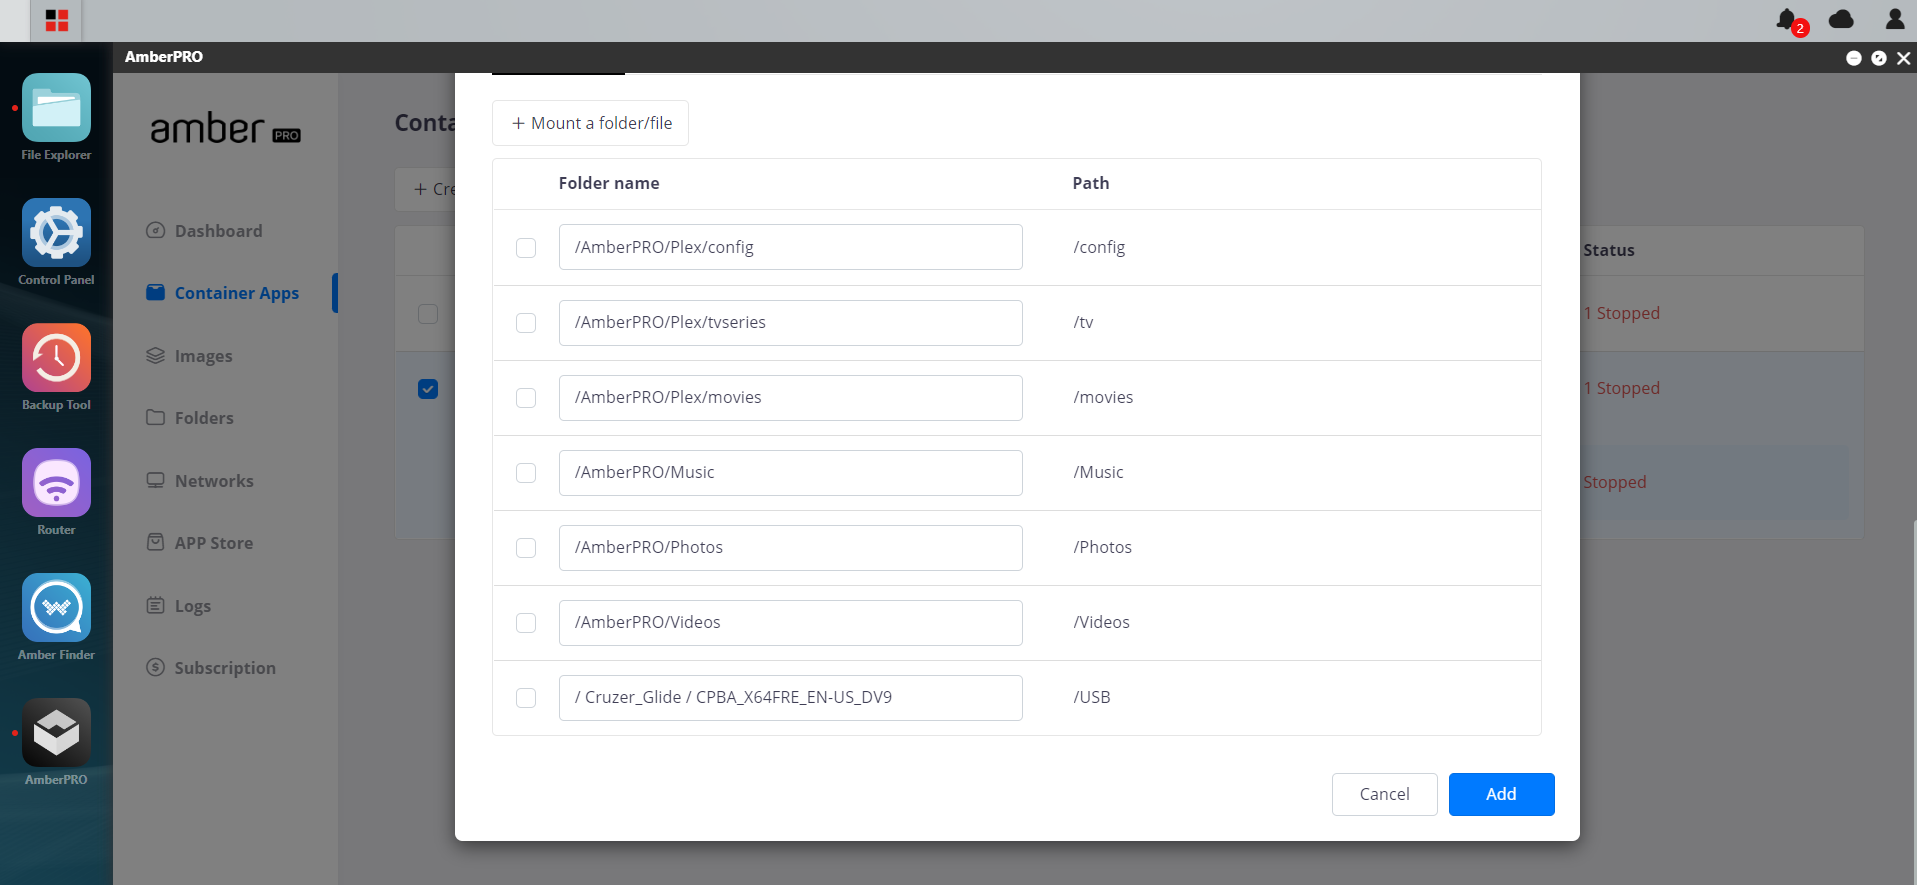Click the /config path text
The image size is (1918, 887).
[x=1099, y=247]
